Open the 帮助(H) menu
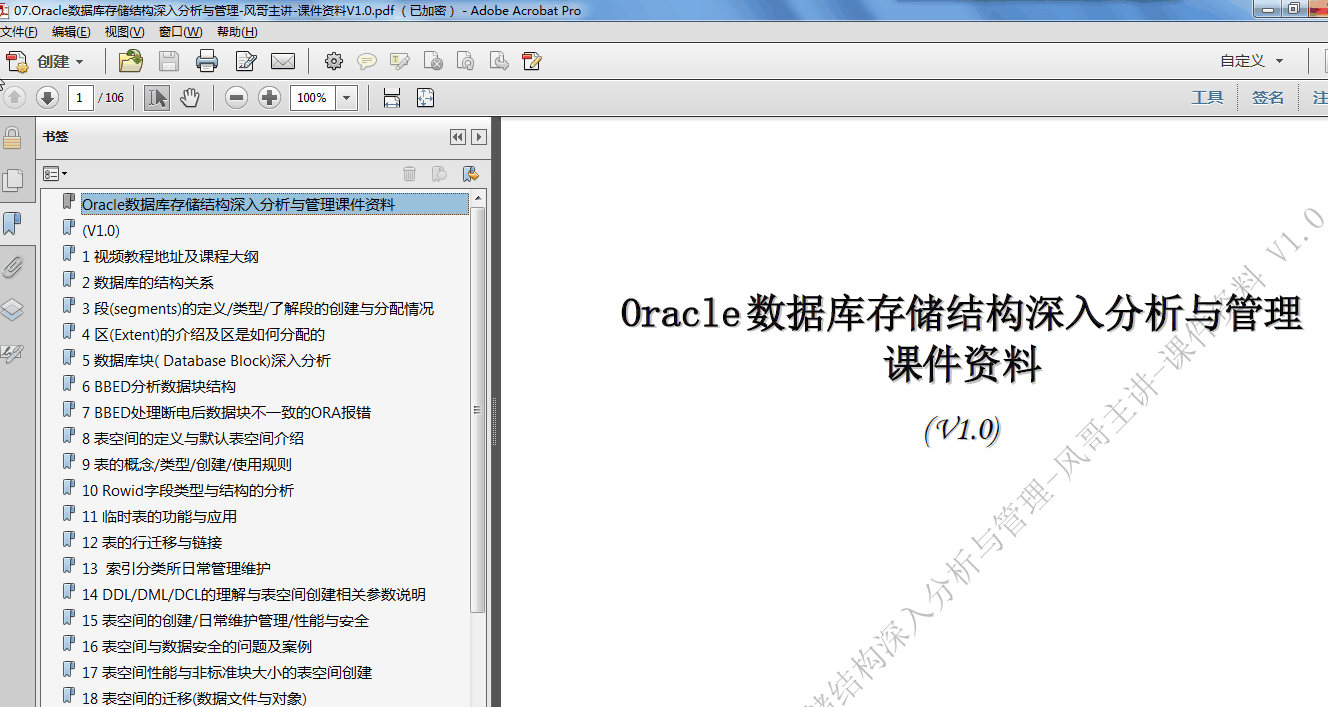 pyautogui.click(x=237, y=32)
